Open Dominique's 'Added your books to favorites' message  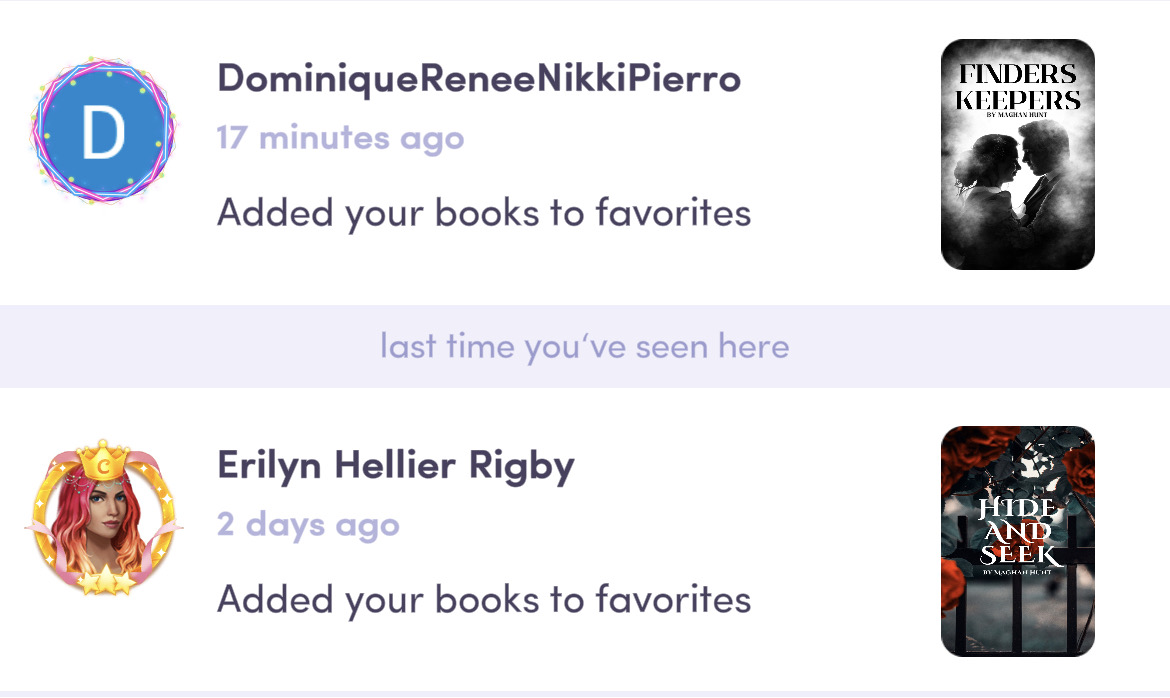point(484,214)
